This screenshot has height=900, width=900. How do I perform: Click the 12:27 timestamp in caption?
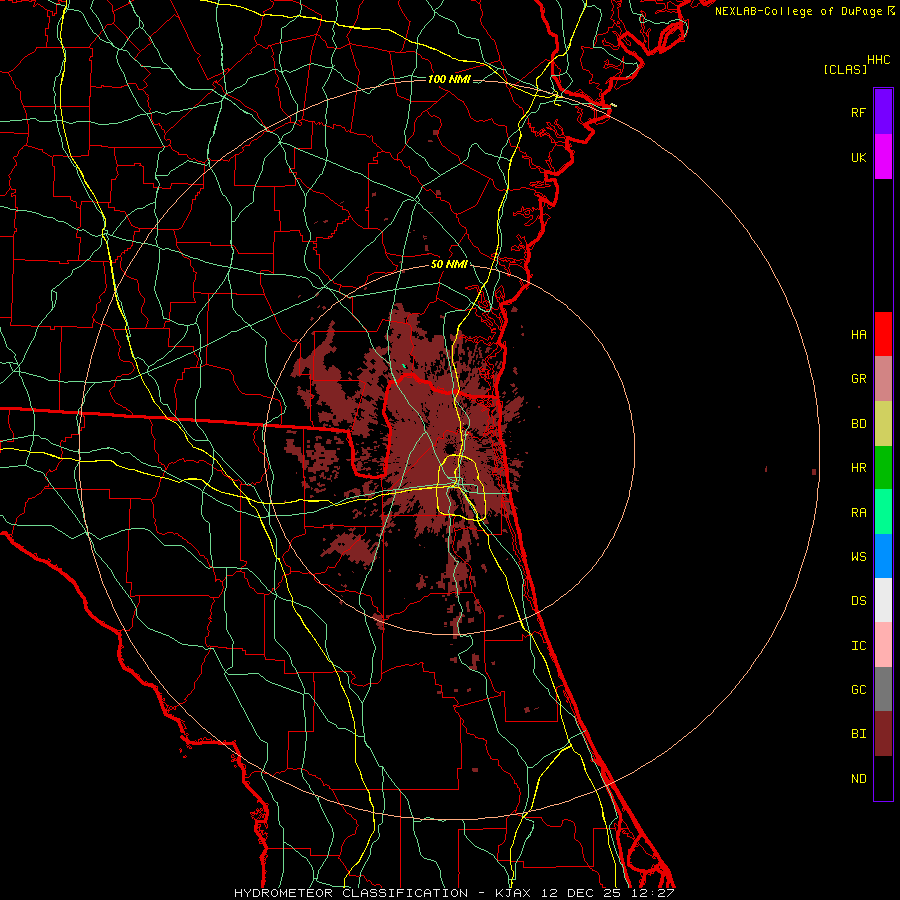pos(655,893)
